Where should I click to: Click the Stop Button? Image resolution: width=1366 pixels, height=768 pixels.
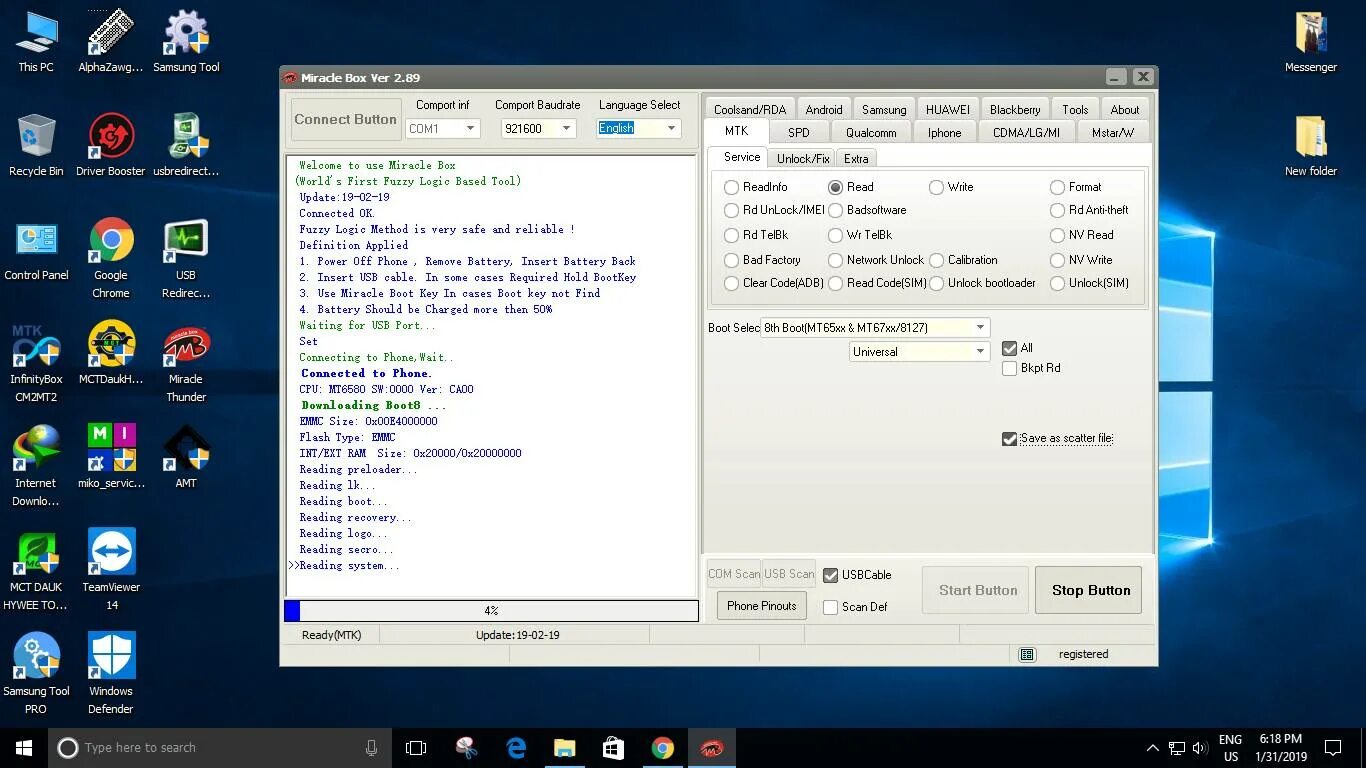pyautogui.click(x=1091, y=590)
